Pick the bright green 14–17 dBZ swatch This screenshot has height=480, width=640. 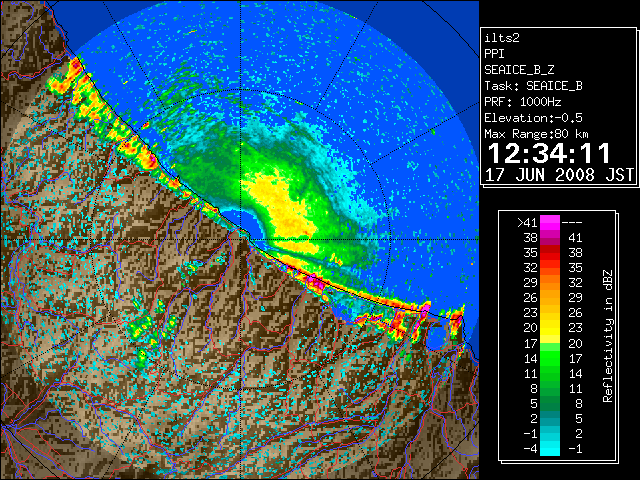(x=550, y=358)
